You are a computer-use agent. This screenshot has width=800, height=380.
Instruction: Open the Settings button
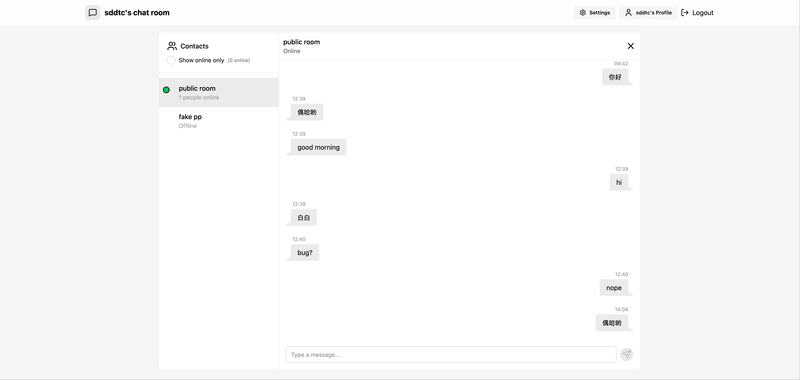[x=594, y=13]
